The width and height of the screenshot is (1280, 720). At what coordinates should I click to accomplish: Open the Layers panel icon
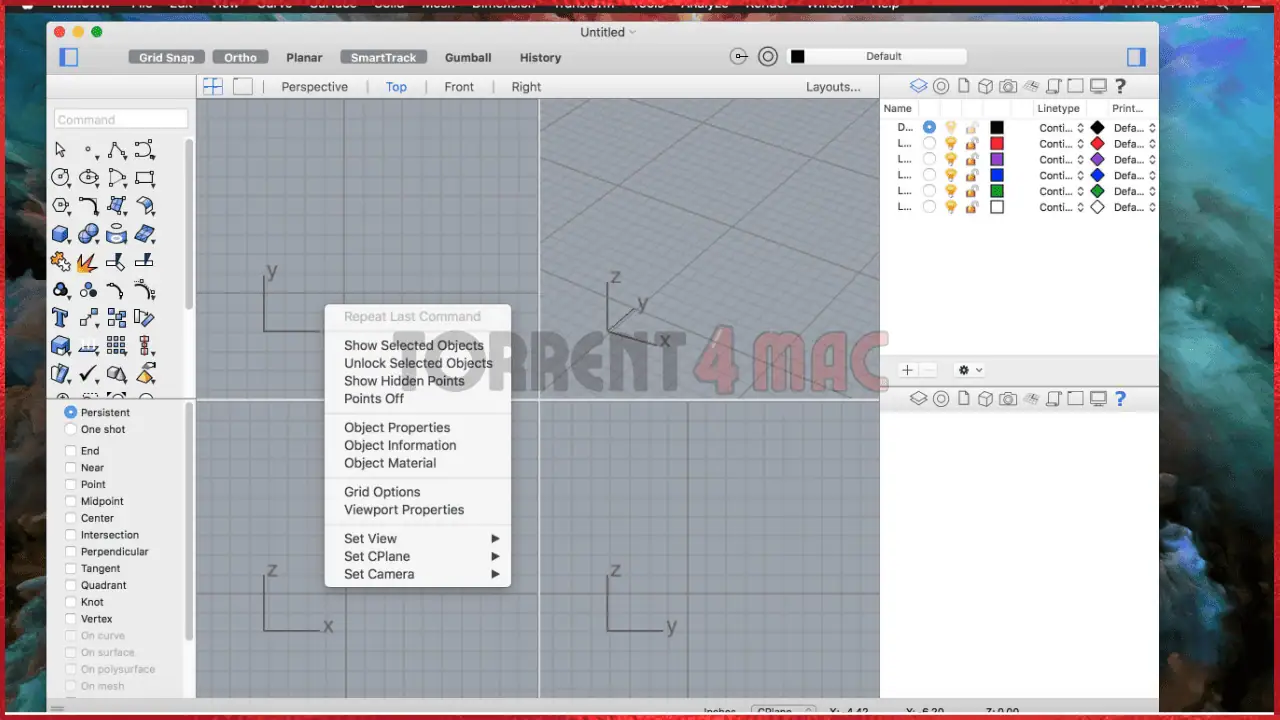918,86
